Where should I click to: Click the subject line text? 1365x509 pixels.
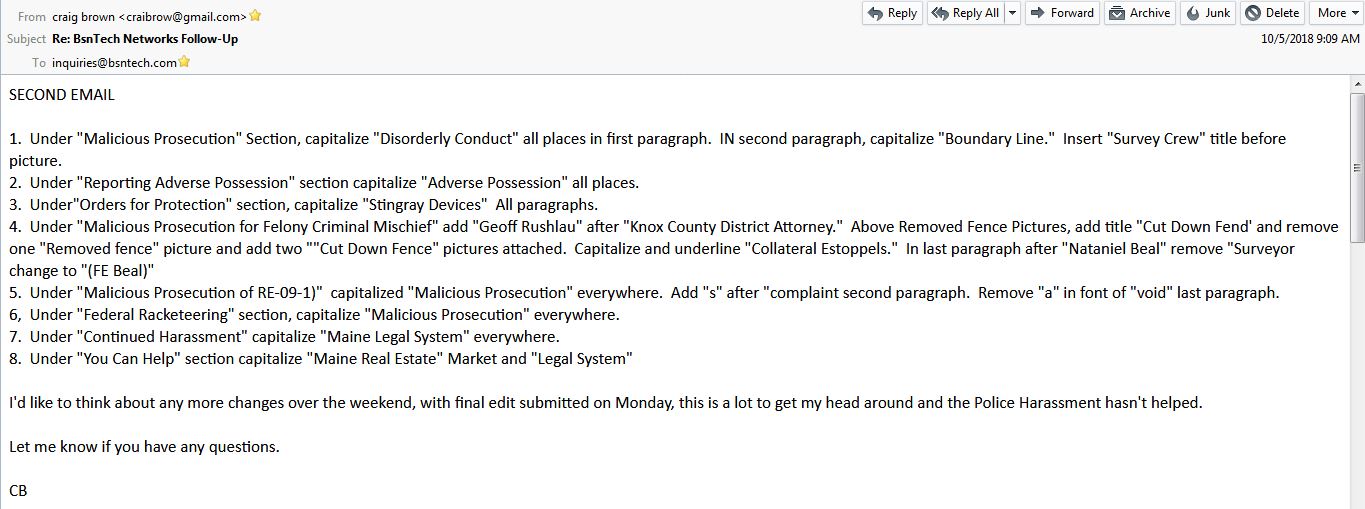click(x=145, y=39)
